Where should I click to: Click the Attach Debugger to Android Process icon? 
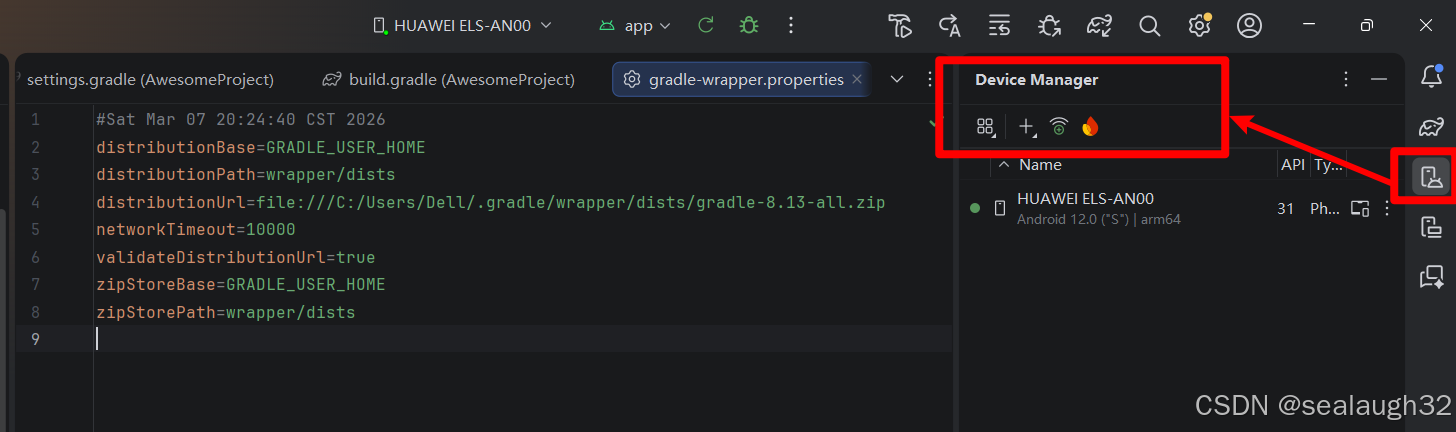tap(1050, 26)
